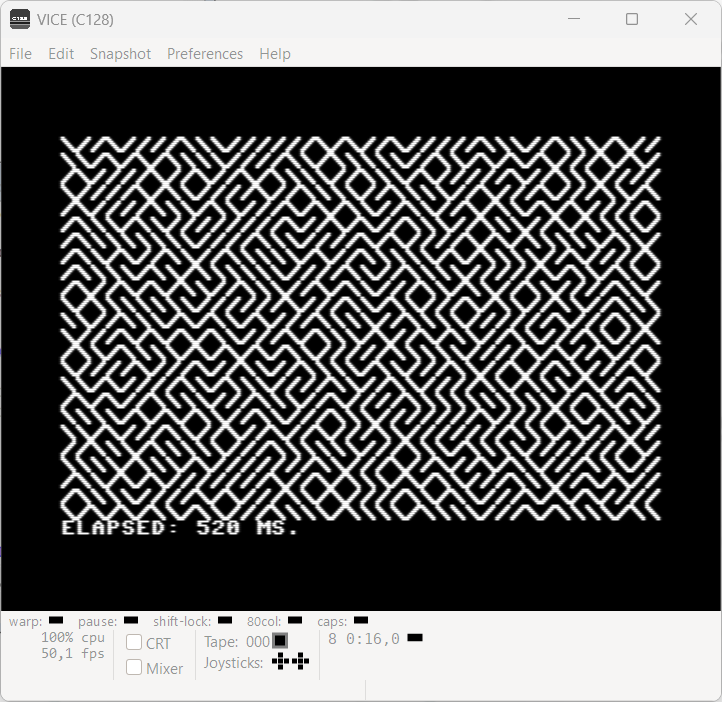Click the second joystick indicator icon
The width and height of the screenshot is (722, 702).
coord(300,662)
